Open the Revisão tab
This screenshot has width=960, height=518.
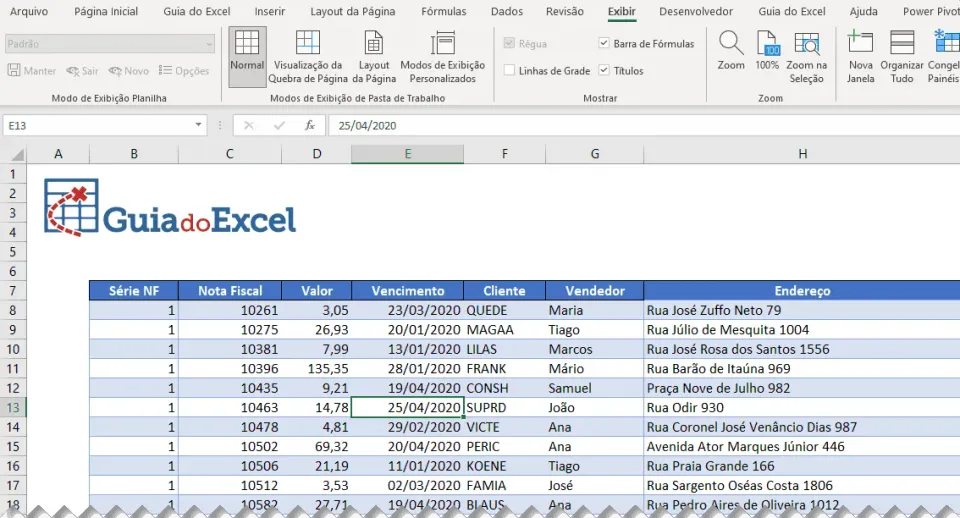click(564, 11)
